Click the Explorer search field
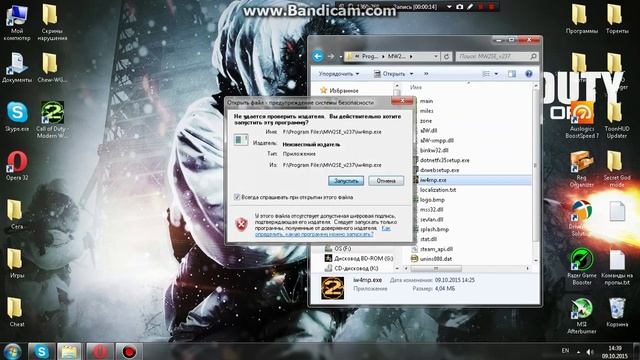 click(x=496, y=56)
